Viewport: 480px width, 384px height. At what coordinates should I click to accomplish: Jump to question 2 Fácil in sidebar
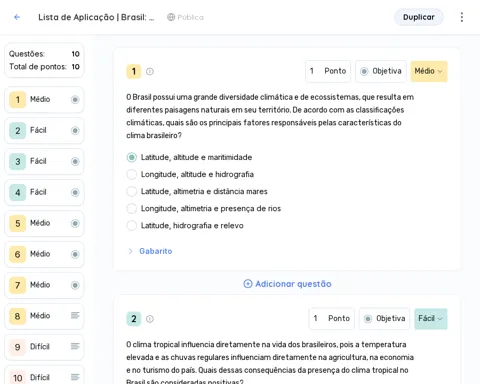(x=44, y=131)
